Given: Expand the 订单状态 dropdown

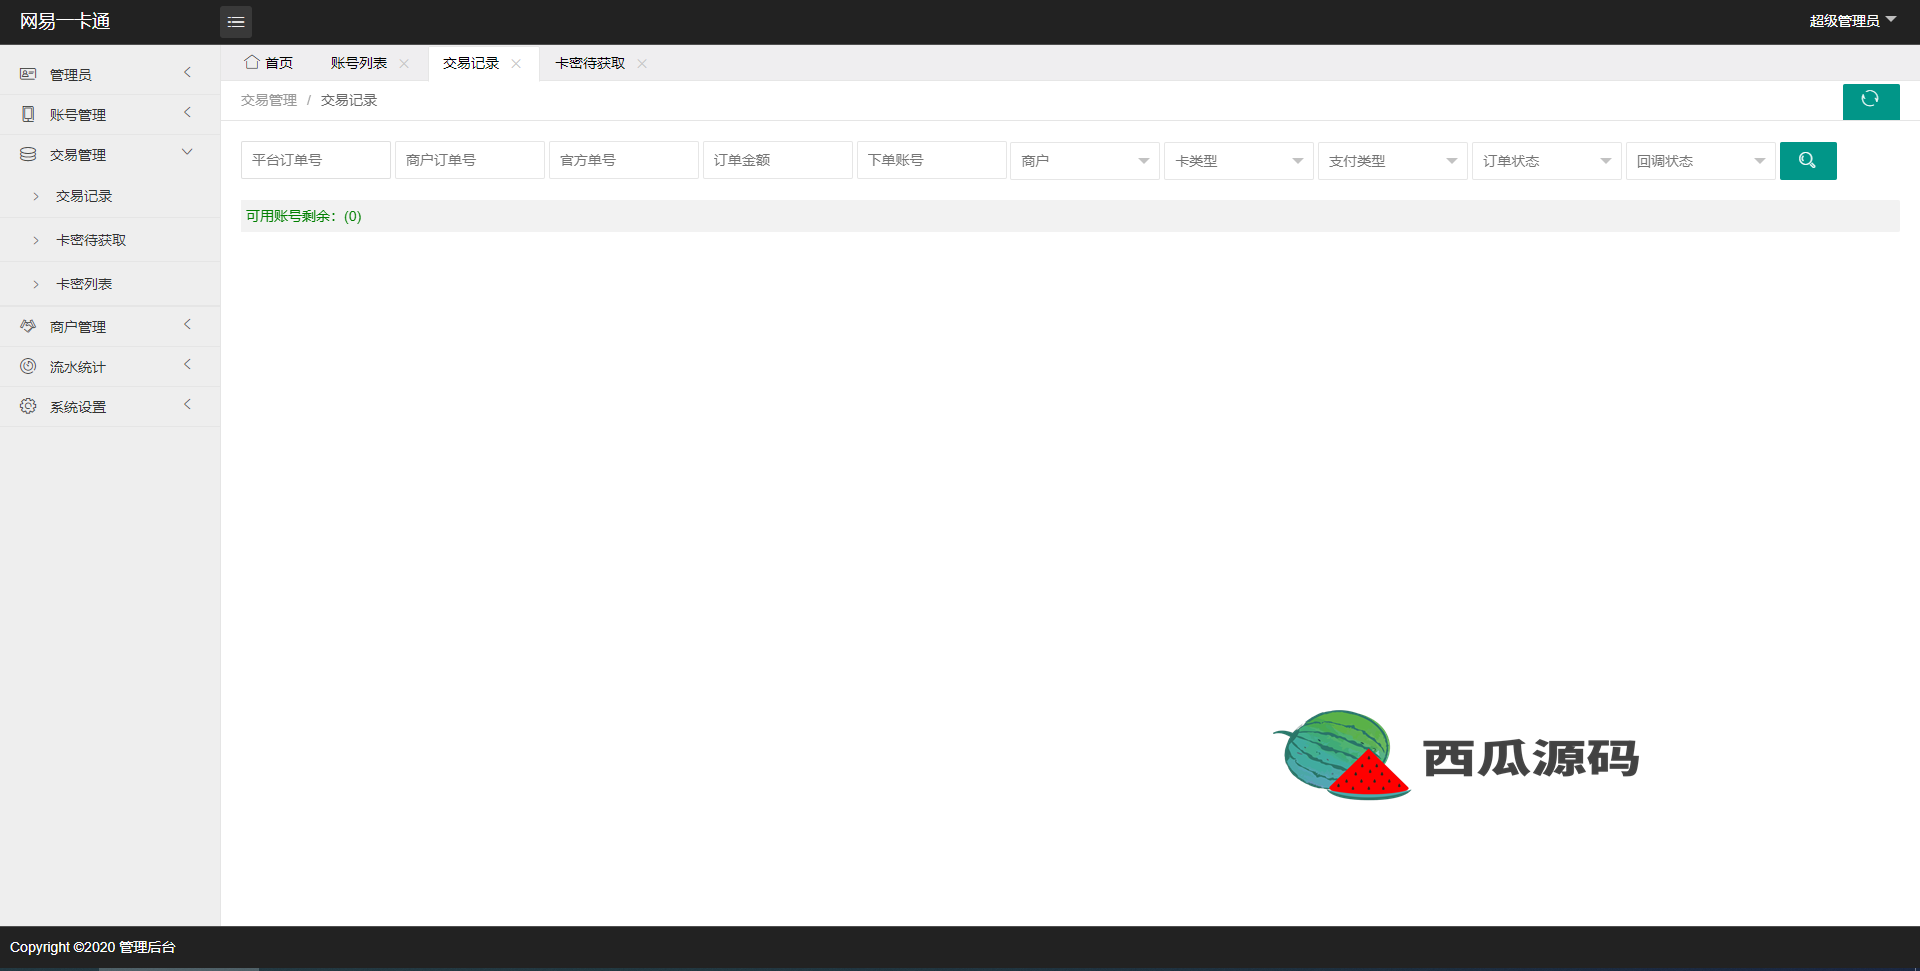Looking at the screenshot, I should click(1546, 161).
